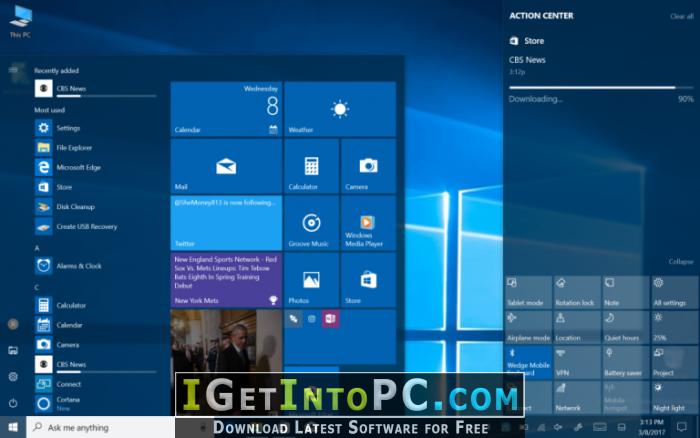Open the Calendar tile in Start
The height and width of the screenshot is (438, 700).
[x=226, y=109]
